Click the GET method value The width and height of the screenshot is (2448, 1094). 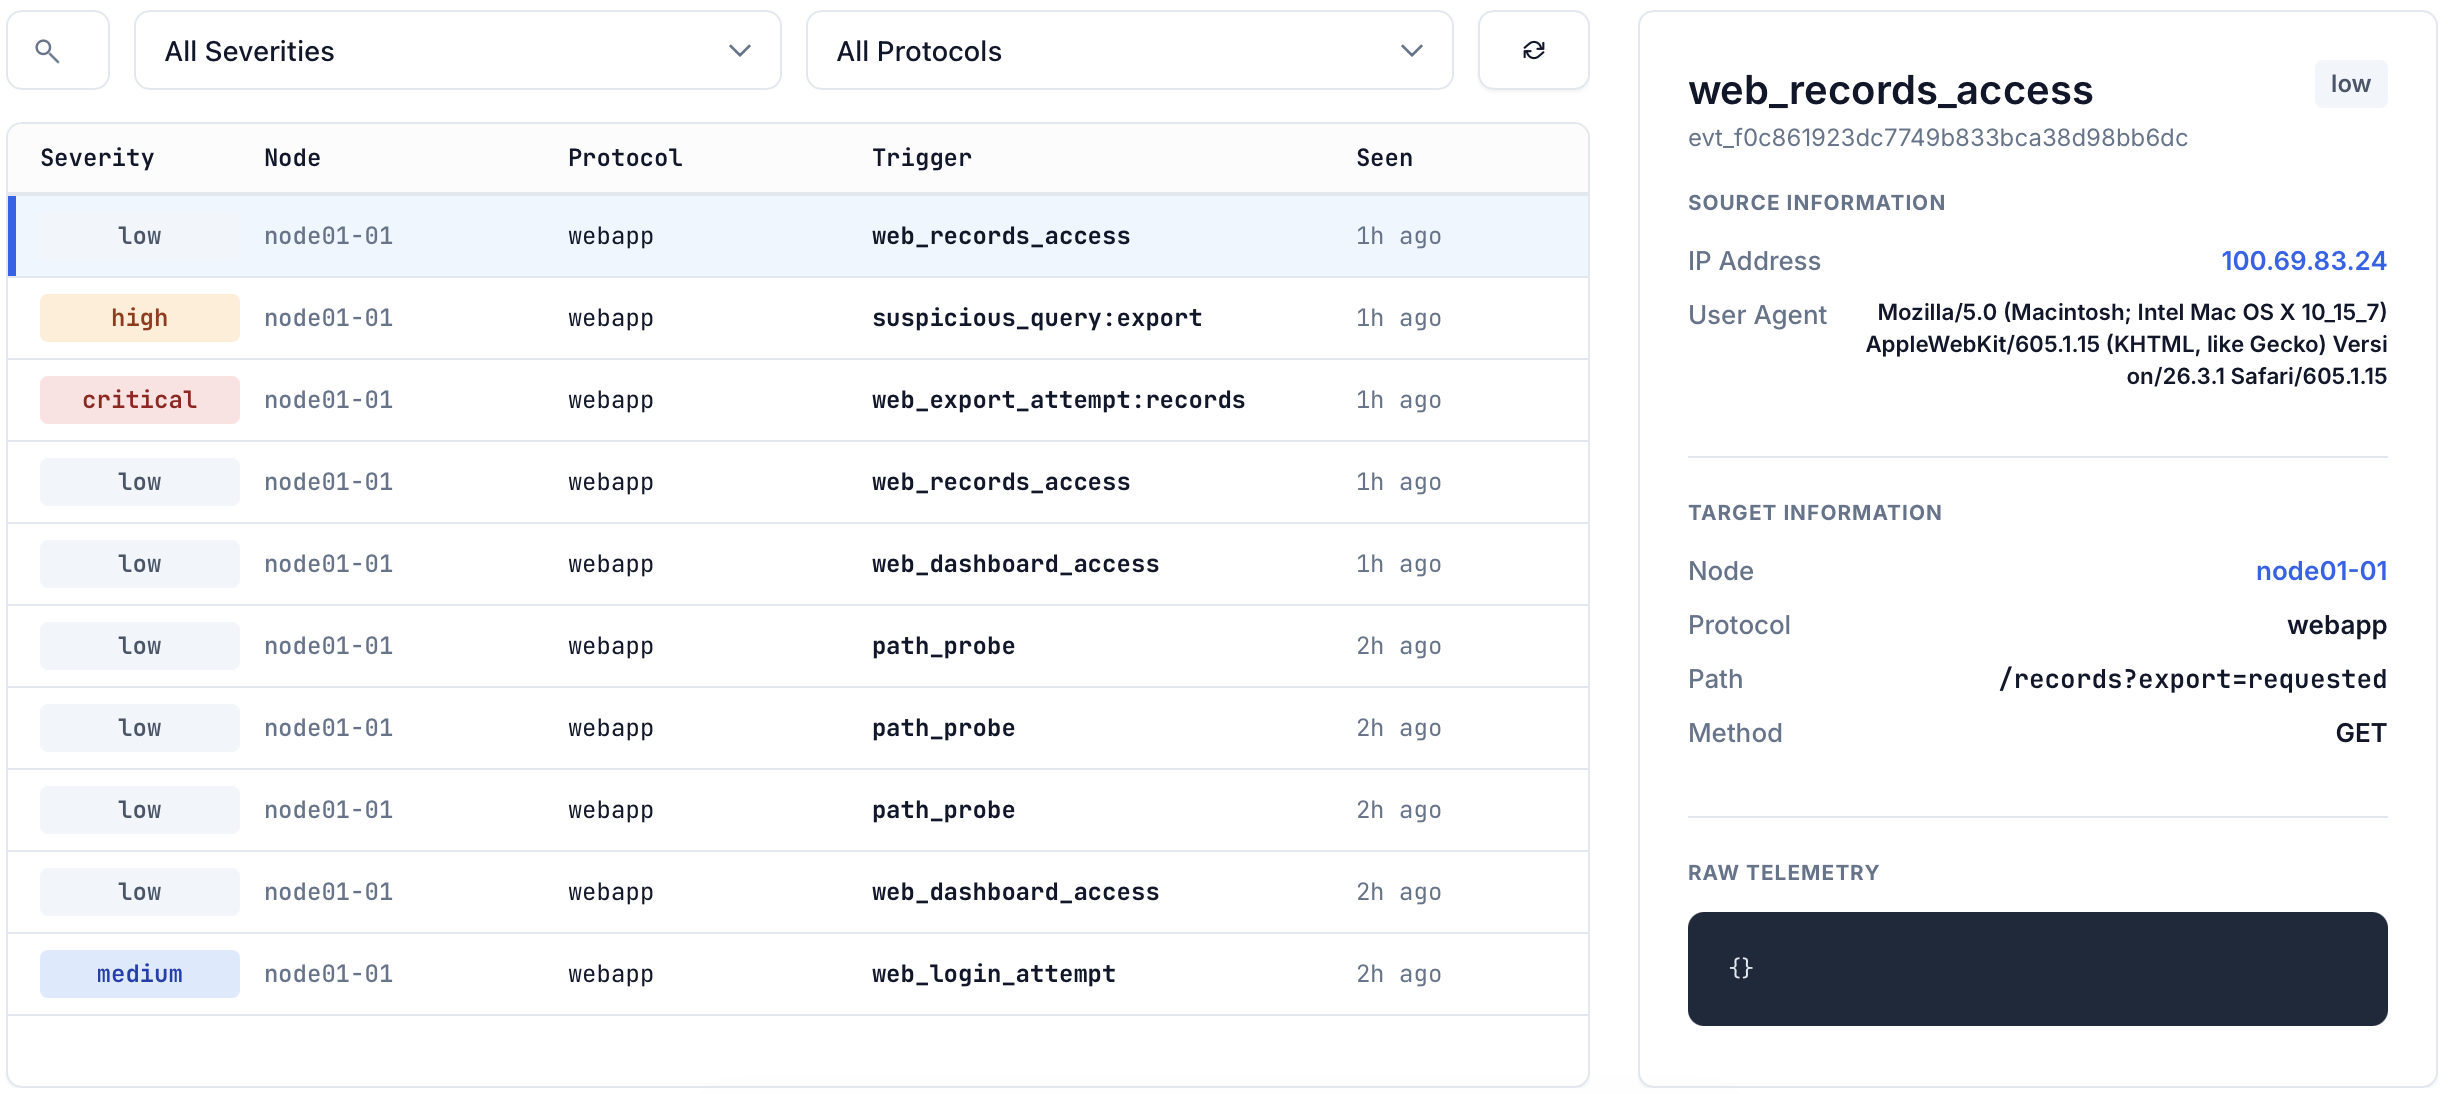coord(2361,733)
